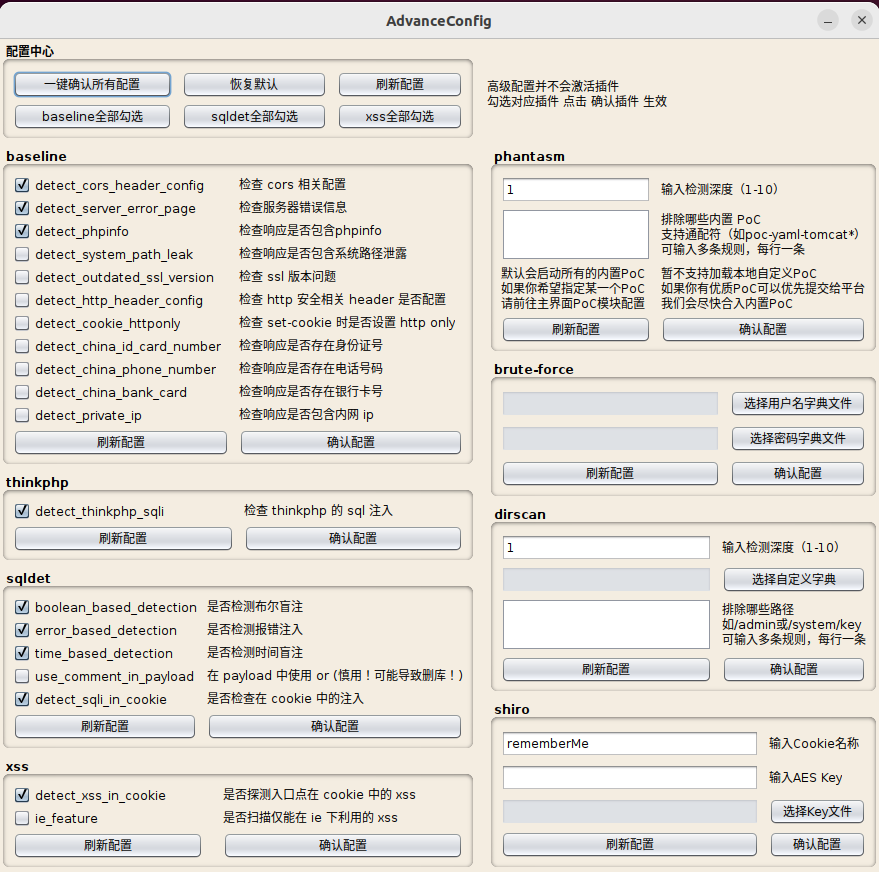
Task: Enable the detect_system_path_leak check
Action: coord(23,254)
